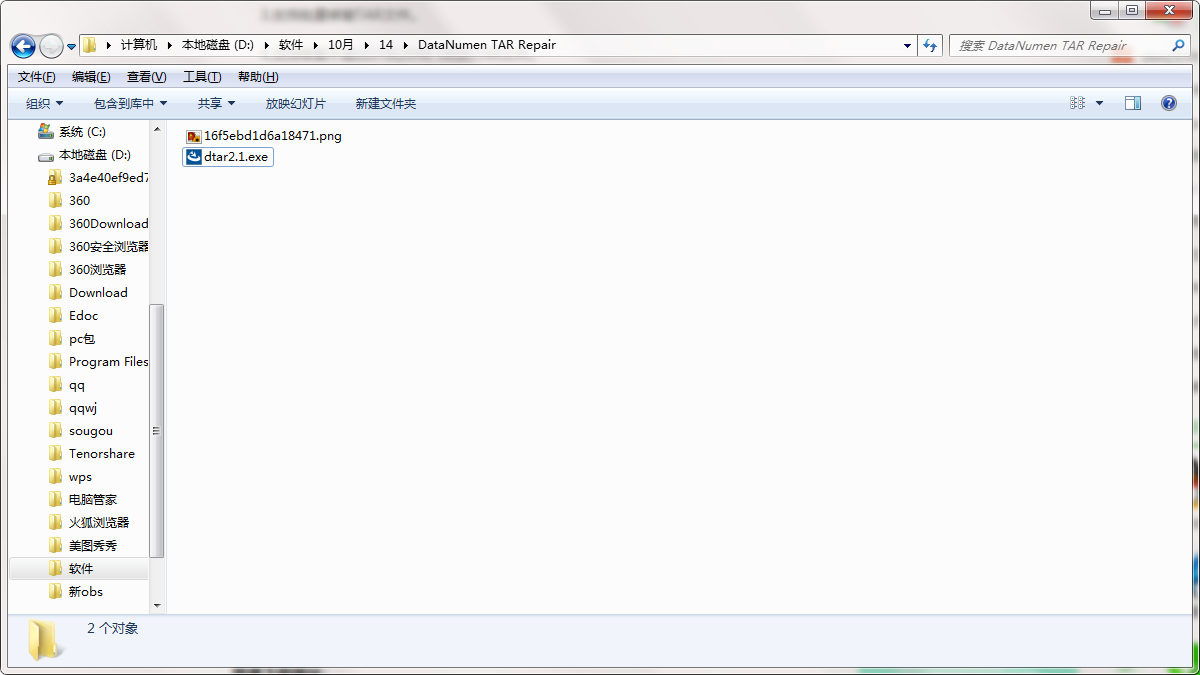
Task: Open the 编辑(E) menu
Action: [91, 77]
